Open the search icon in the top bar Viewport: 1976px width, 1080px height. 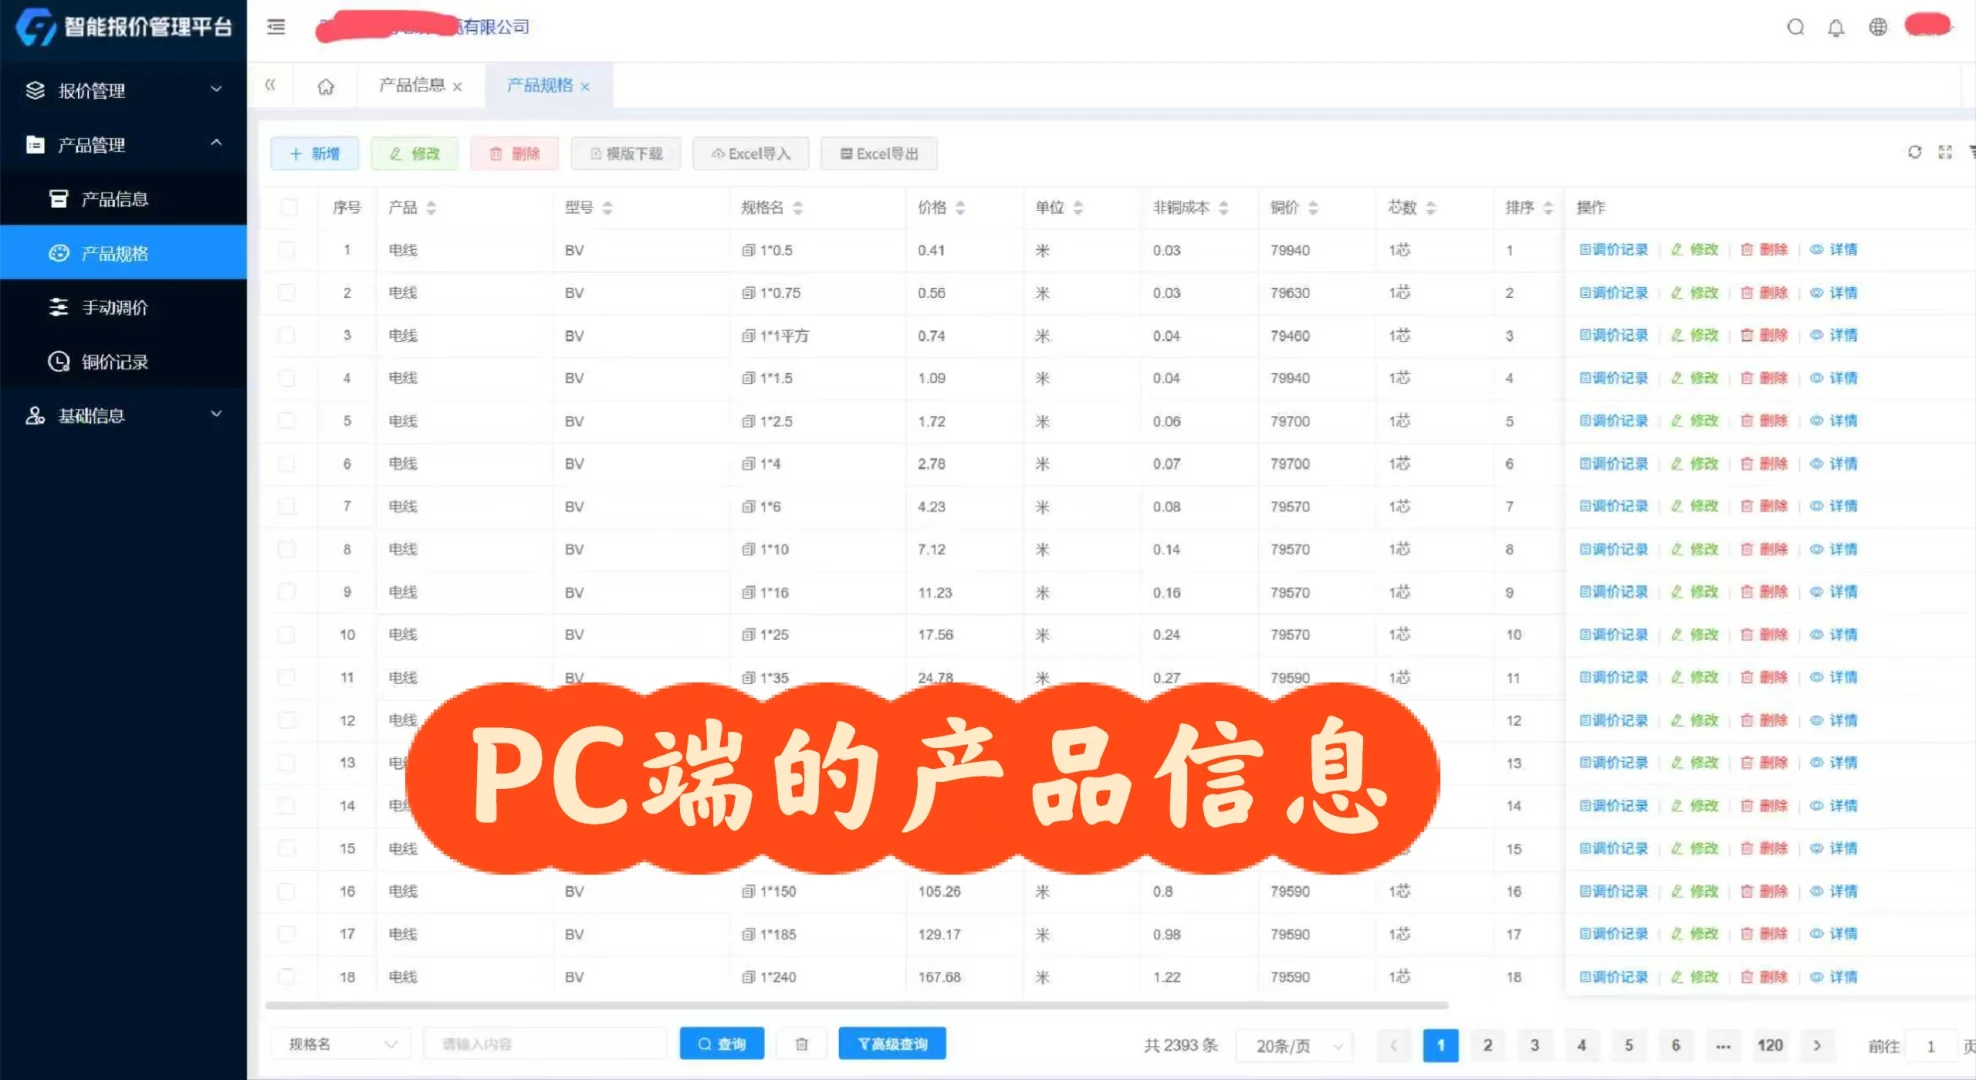click(x=1795, y=28)
